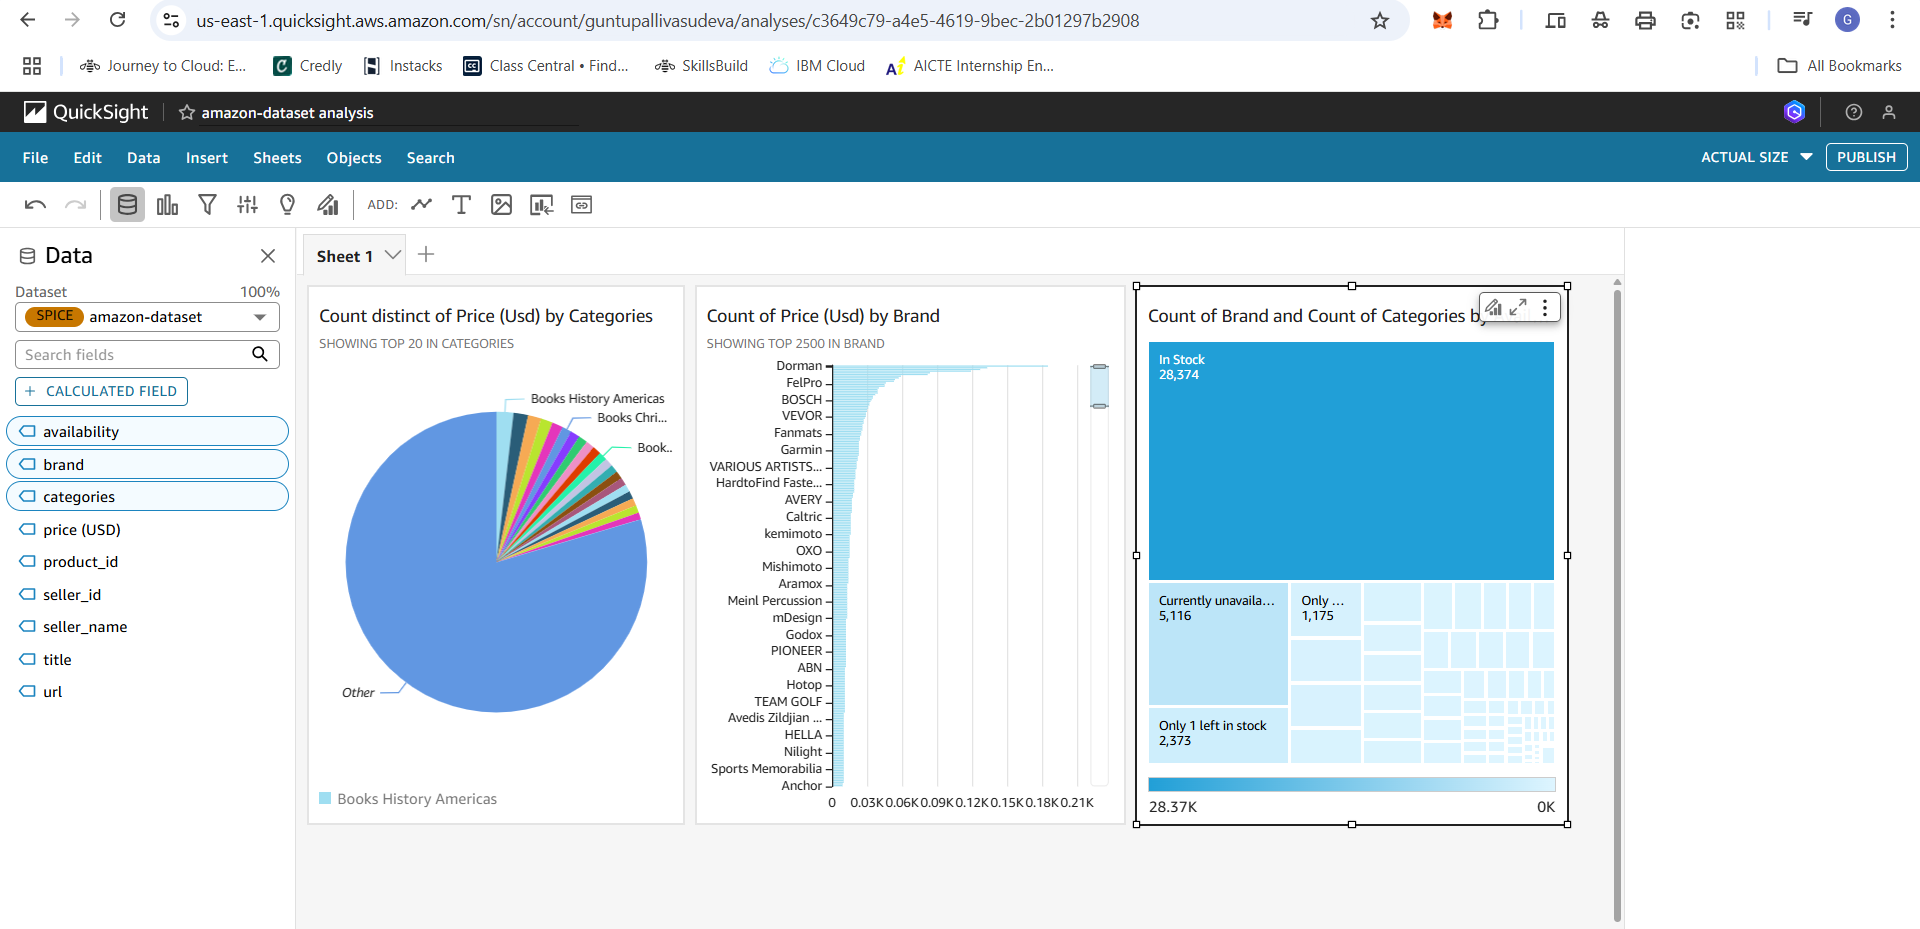Click the PUBLISH button

pos(1865,157)
